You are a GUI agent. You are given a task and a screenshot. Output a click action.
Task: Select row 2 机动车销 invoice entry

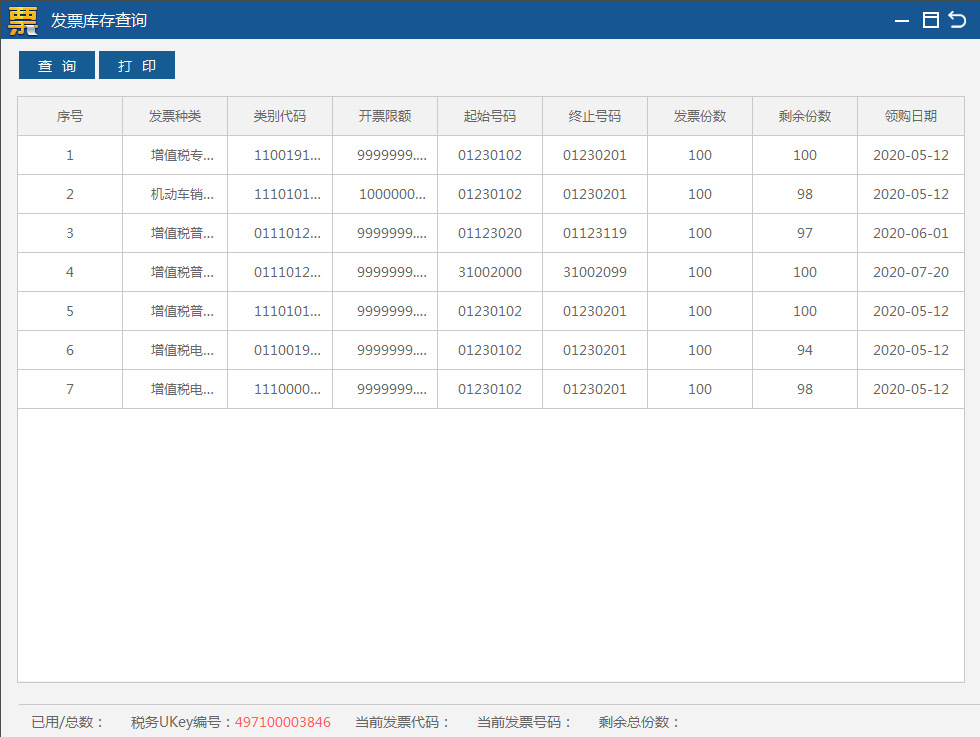point(182,194)
